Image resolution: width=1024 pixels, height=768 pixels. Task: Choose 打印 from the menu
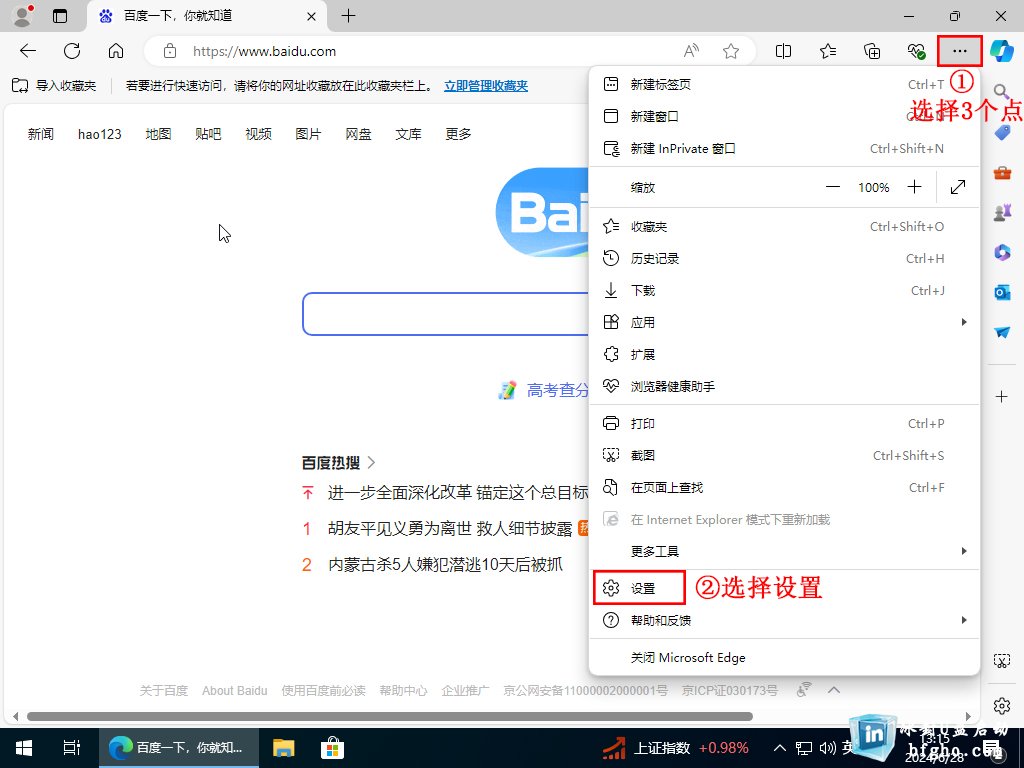pos(784,424)
